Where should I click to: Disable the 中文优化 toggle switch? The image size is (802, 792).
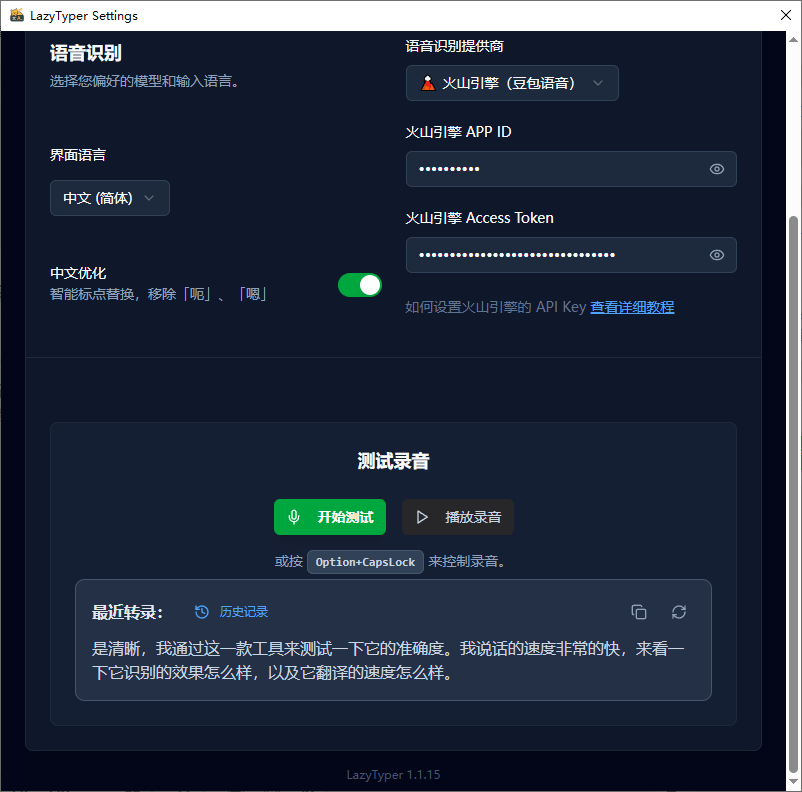(359, 285)
